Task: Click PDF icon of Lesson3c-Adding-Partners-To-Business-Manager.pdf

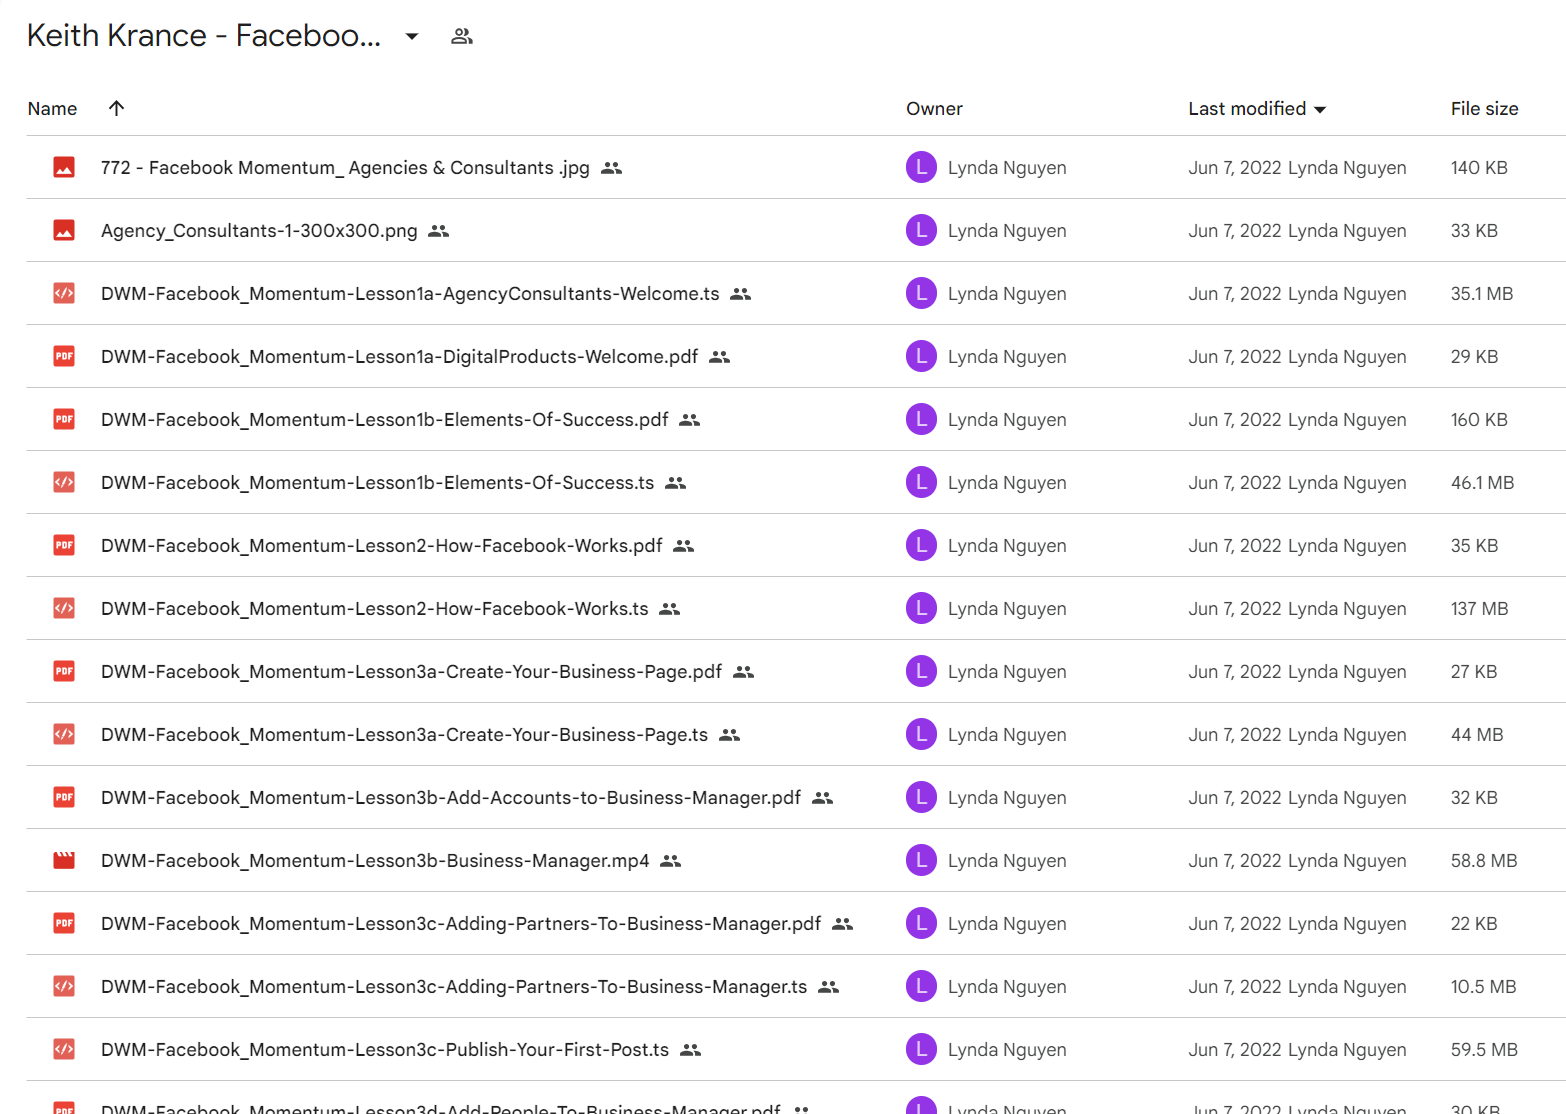Action: tap(64, 923)
